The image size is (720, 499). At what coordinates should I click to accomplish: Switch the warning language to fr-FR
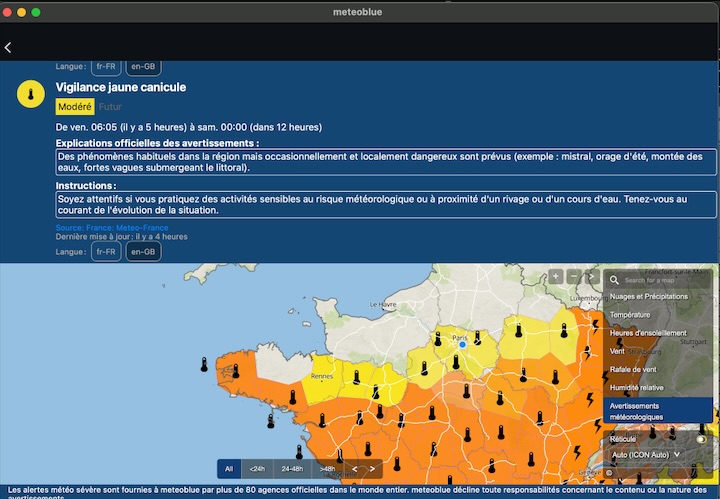coord(107,252)
